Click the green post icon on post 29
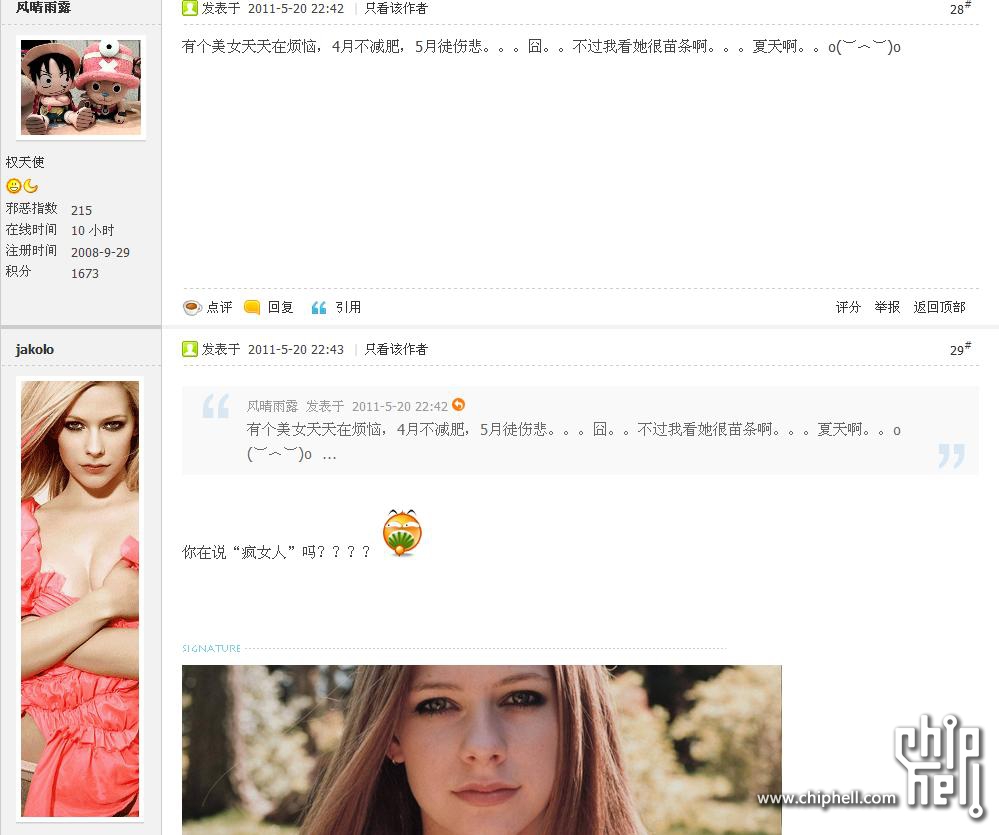Viewport: 999px width, 835px height. pyautogui.click(x=189, y=348)
